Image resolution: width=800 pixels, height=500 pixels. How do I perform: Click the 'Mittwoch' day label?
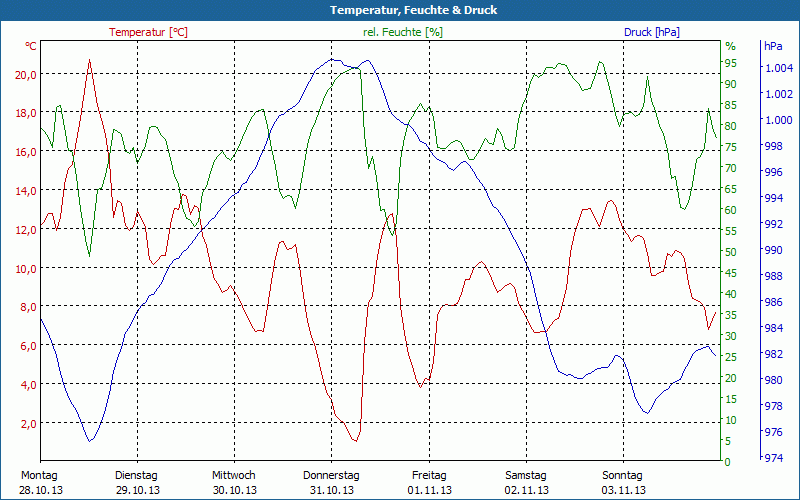click(234, 476)
